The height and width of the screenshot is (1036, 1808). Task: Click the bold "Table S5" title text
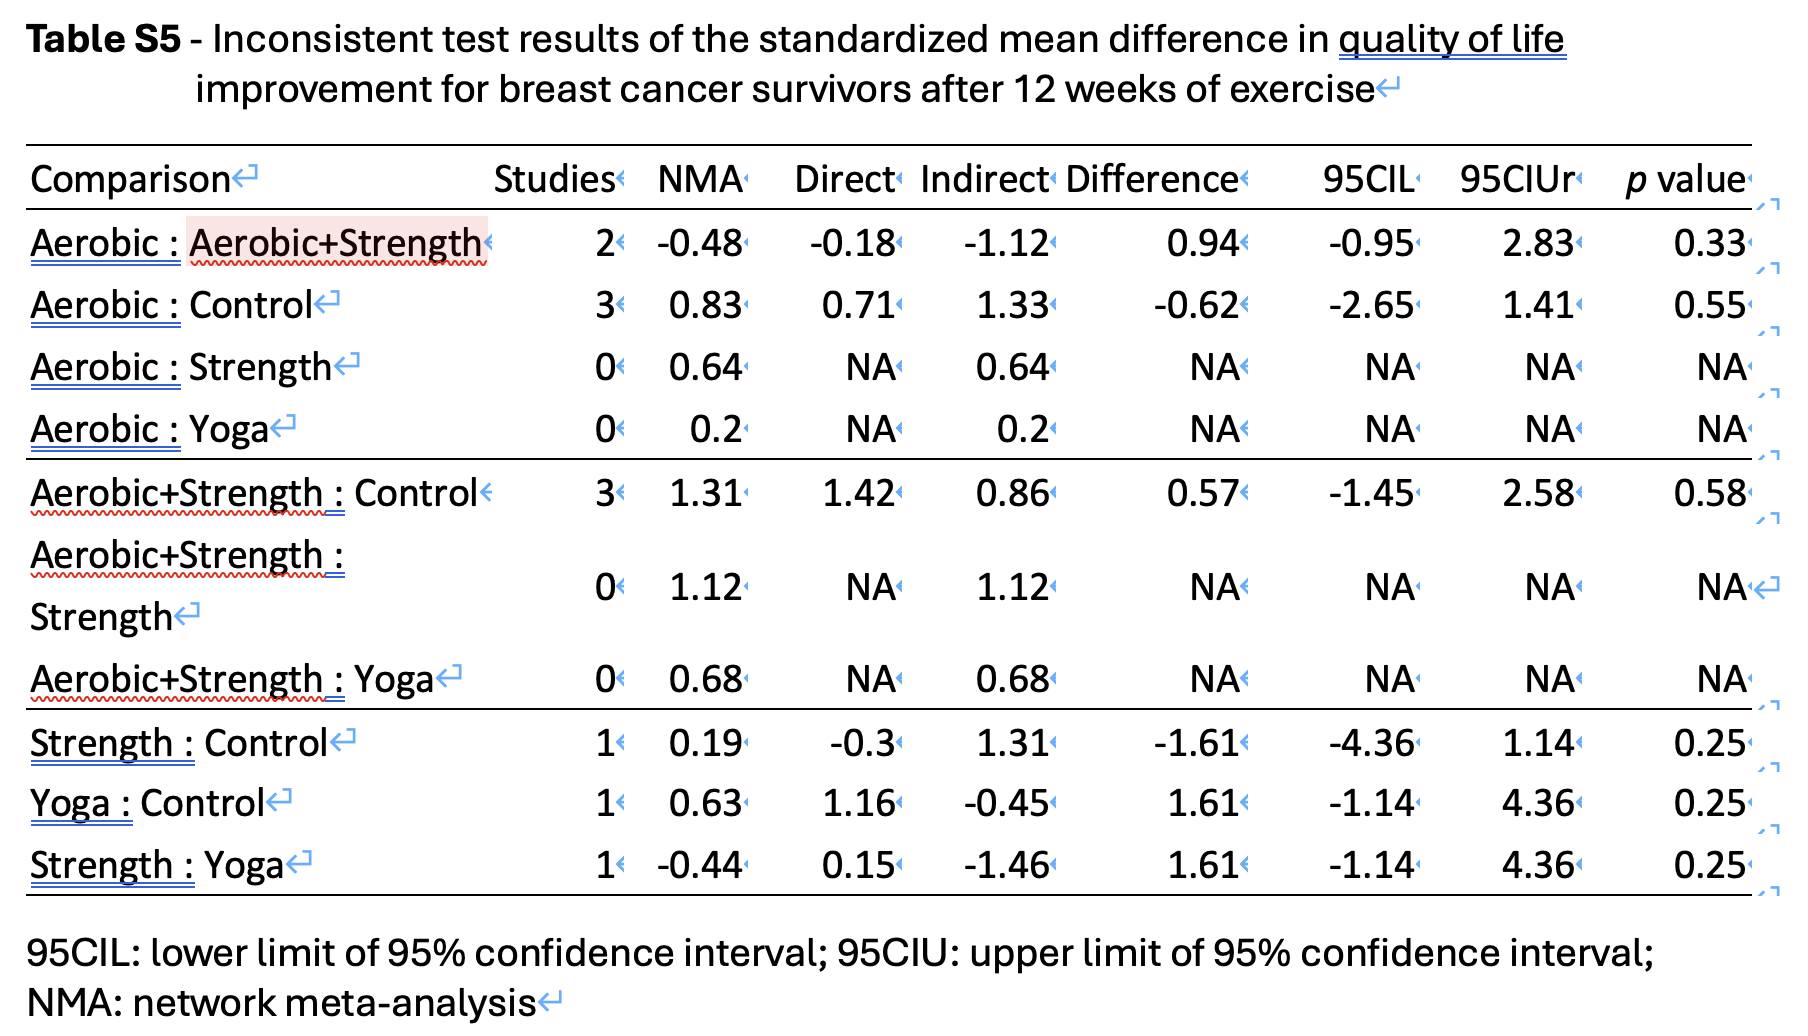click(x=103, y=40)
